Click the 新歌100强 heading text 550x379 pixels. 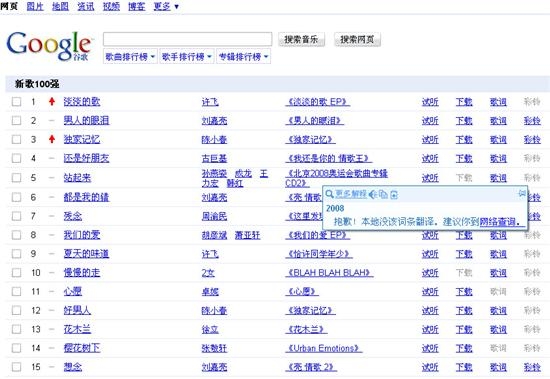click(37, 84)
